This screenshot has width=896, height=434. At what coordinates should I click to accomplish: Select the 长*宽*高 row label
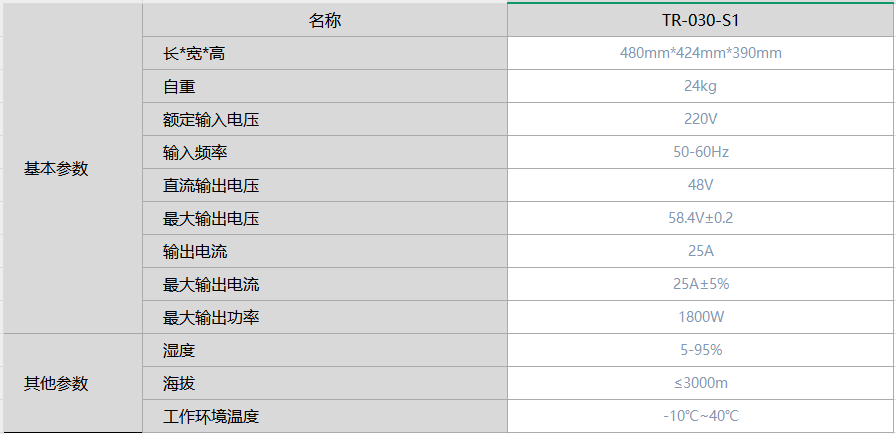pyautogui.click(x=194, y=53)
